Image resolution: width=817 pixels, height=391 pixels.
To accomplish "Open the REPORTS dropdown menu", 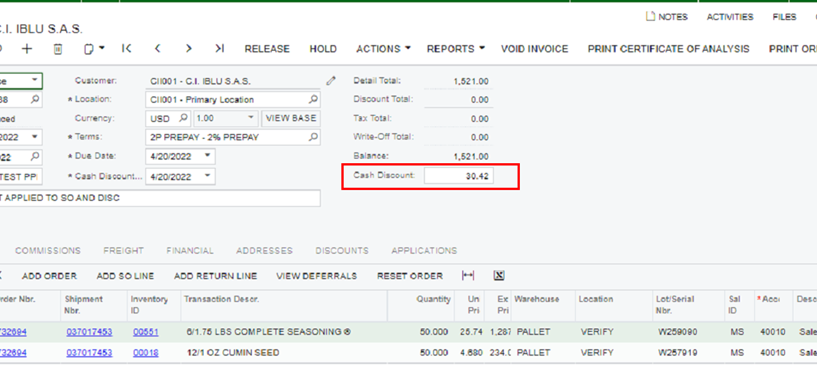I will [455, 49].
